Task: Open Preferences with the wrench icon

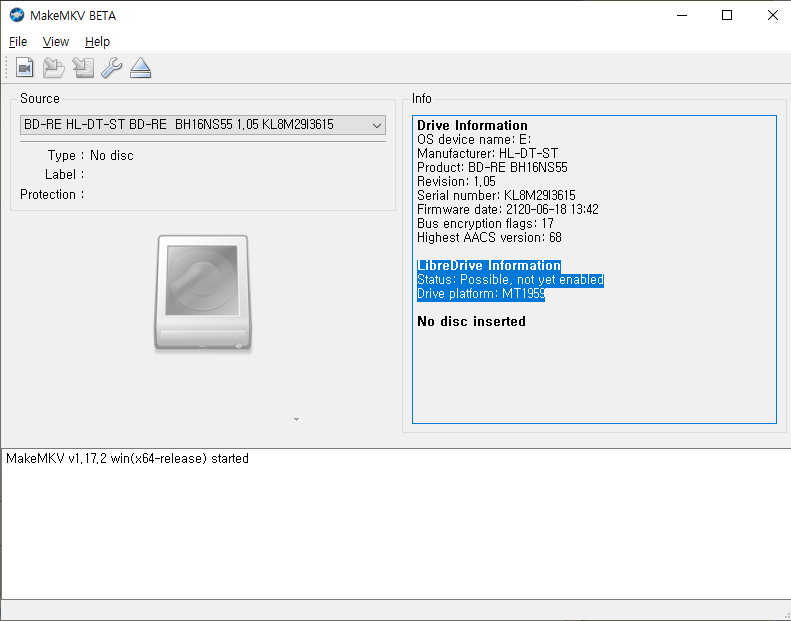Action: [111, 68]
